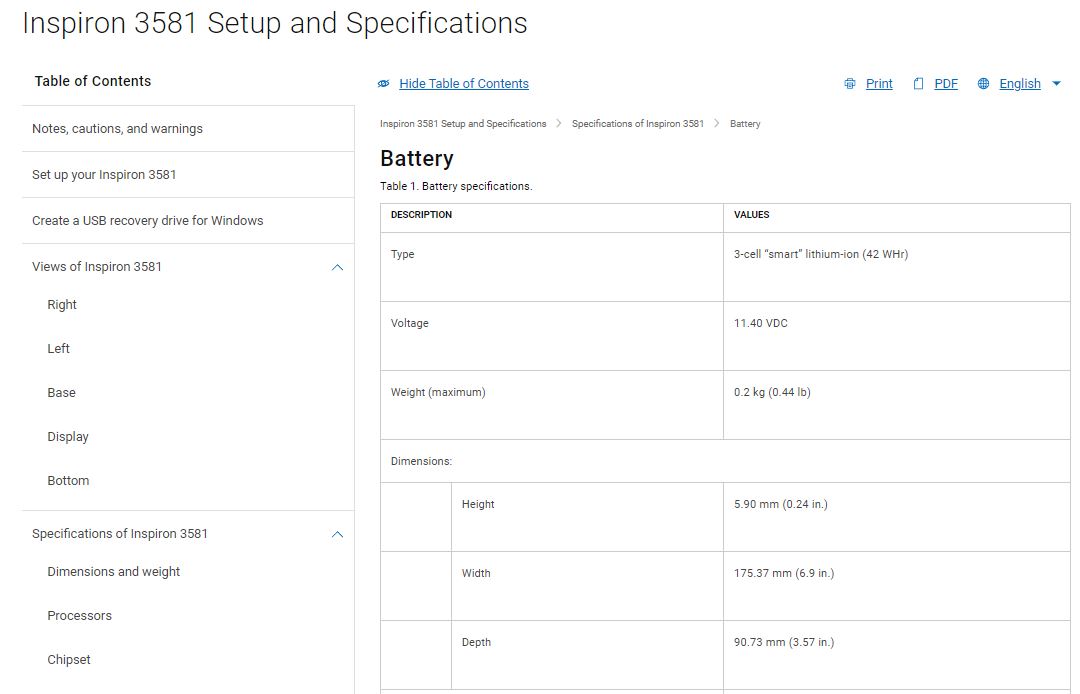The image size is (1080, 694).
Task: Open Notes, cautions, and warnings
Action: click(x=117, y=129)
